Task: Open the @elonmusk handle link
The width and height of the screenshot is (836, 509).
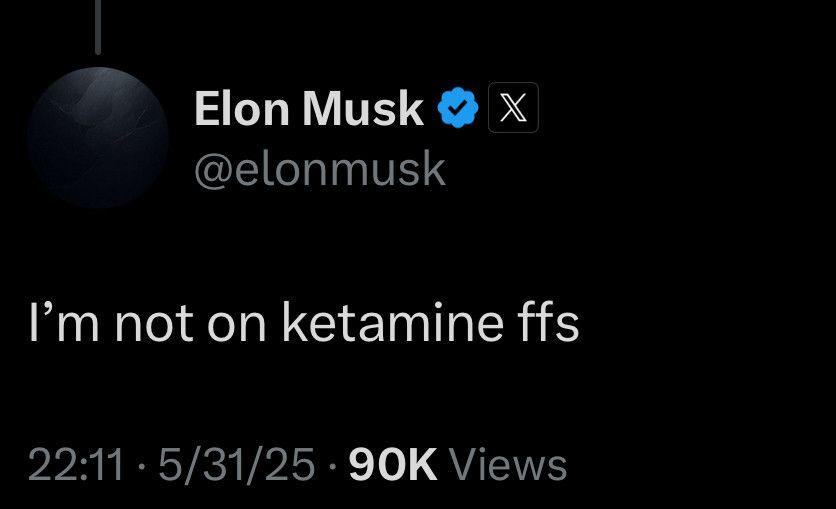Action: tap(320, 169)
